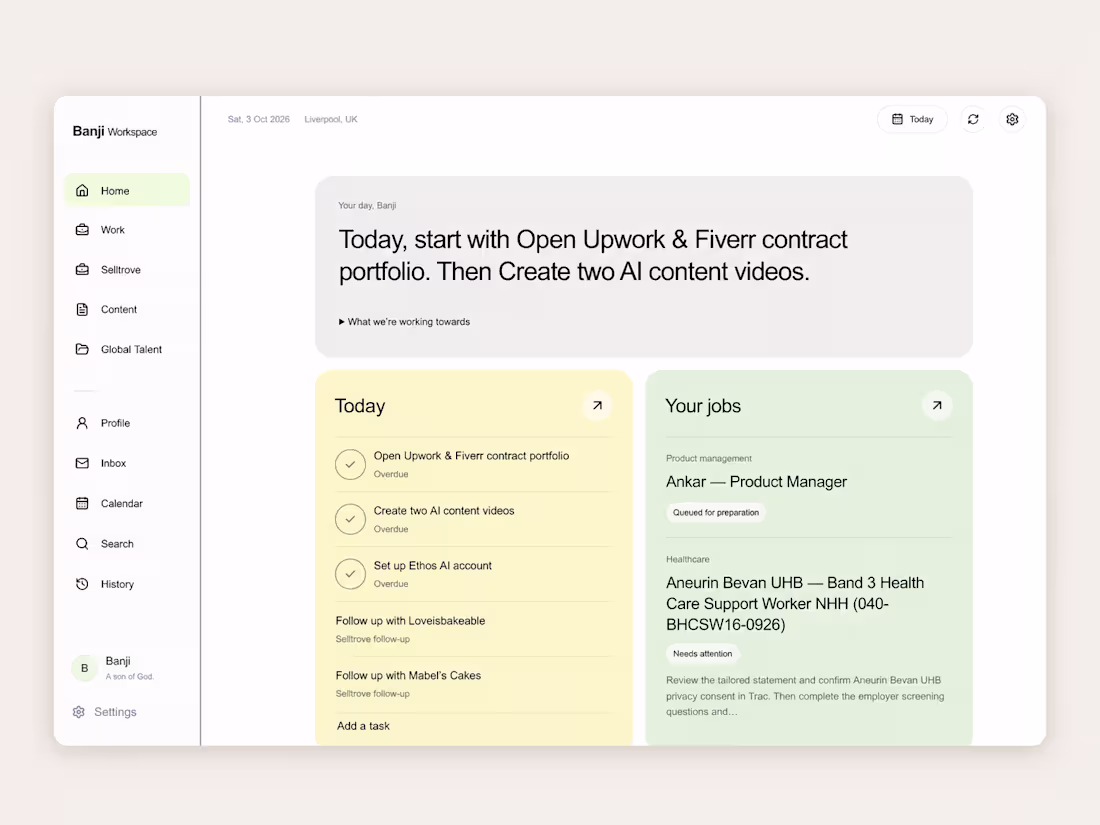Click Overdue under Set up Ethos AI account

(x=391, y=584)
